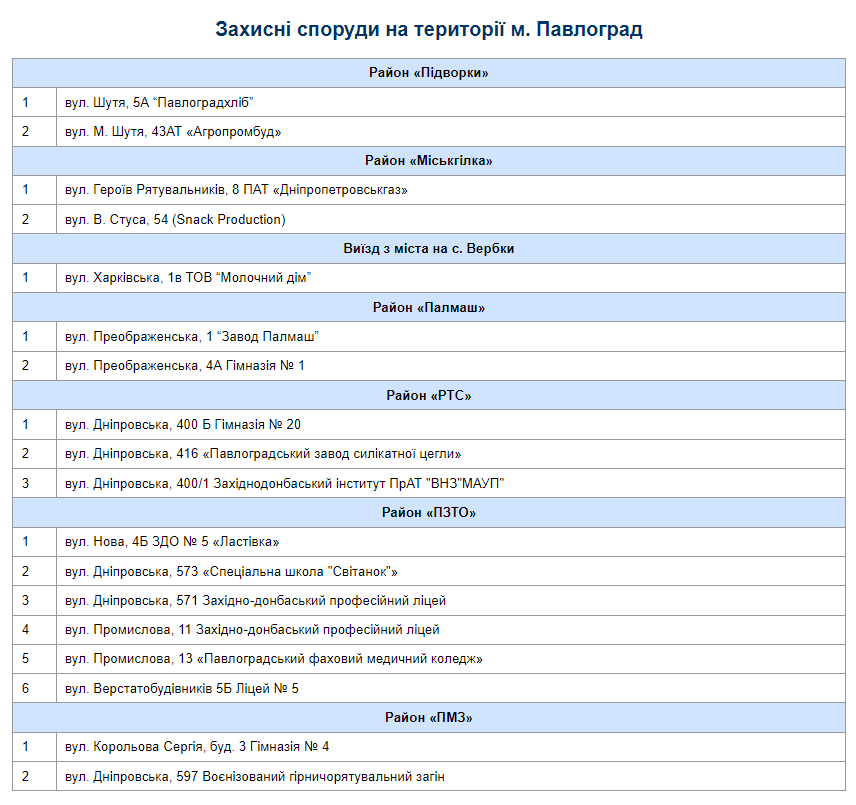Select the 'Район «ПМЗ»' section header
This screenshot has height=805, width=856.
tap(429, 717)
